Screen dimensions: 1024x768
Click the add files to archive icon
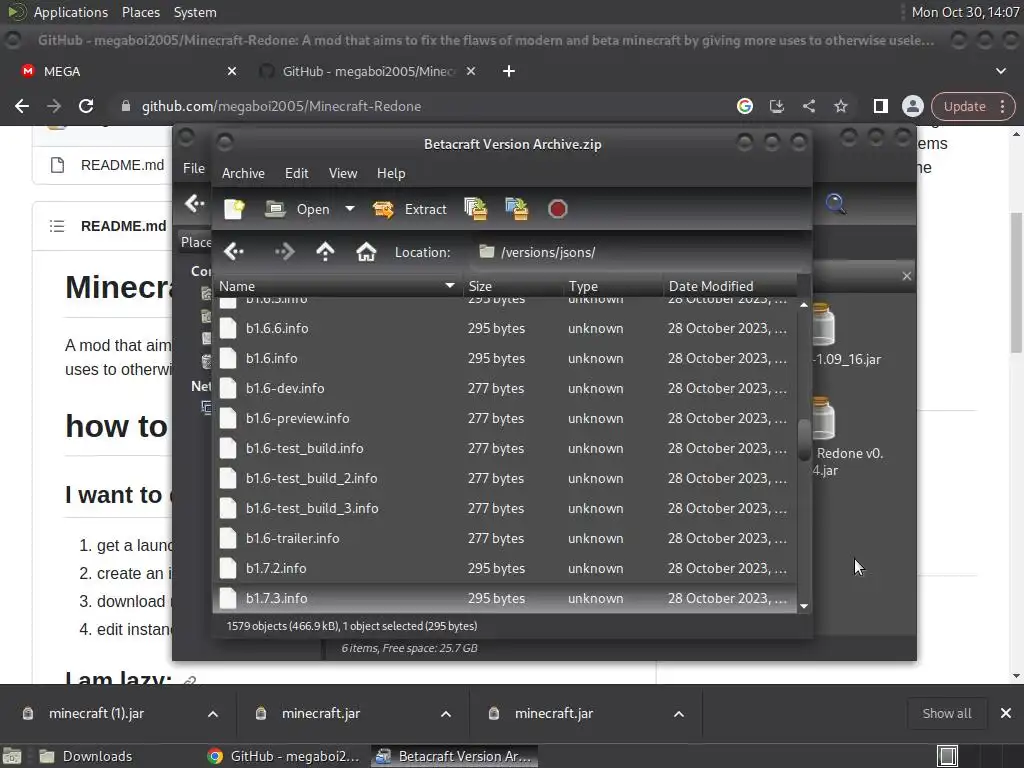tap(475, 209)
